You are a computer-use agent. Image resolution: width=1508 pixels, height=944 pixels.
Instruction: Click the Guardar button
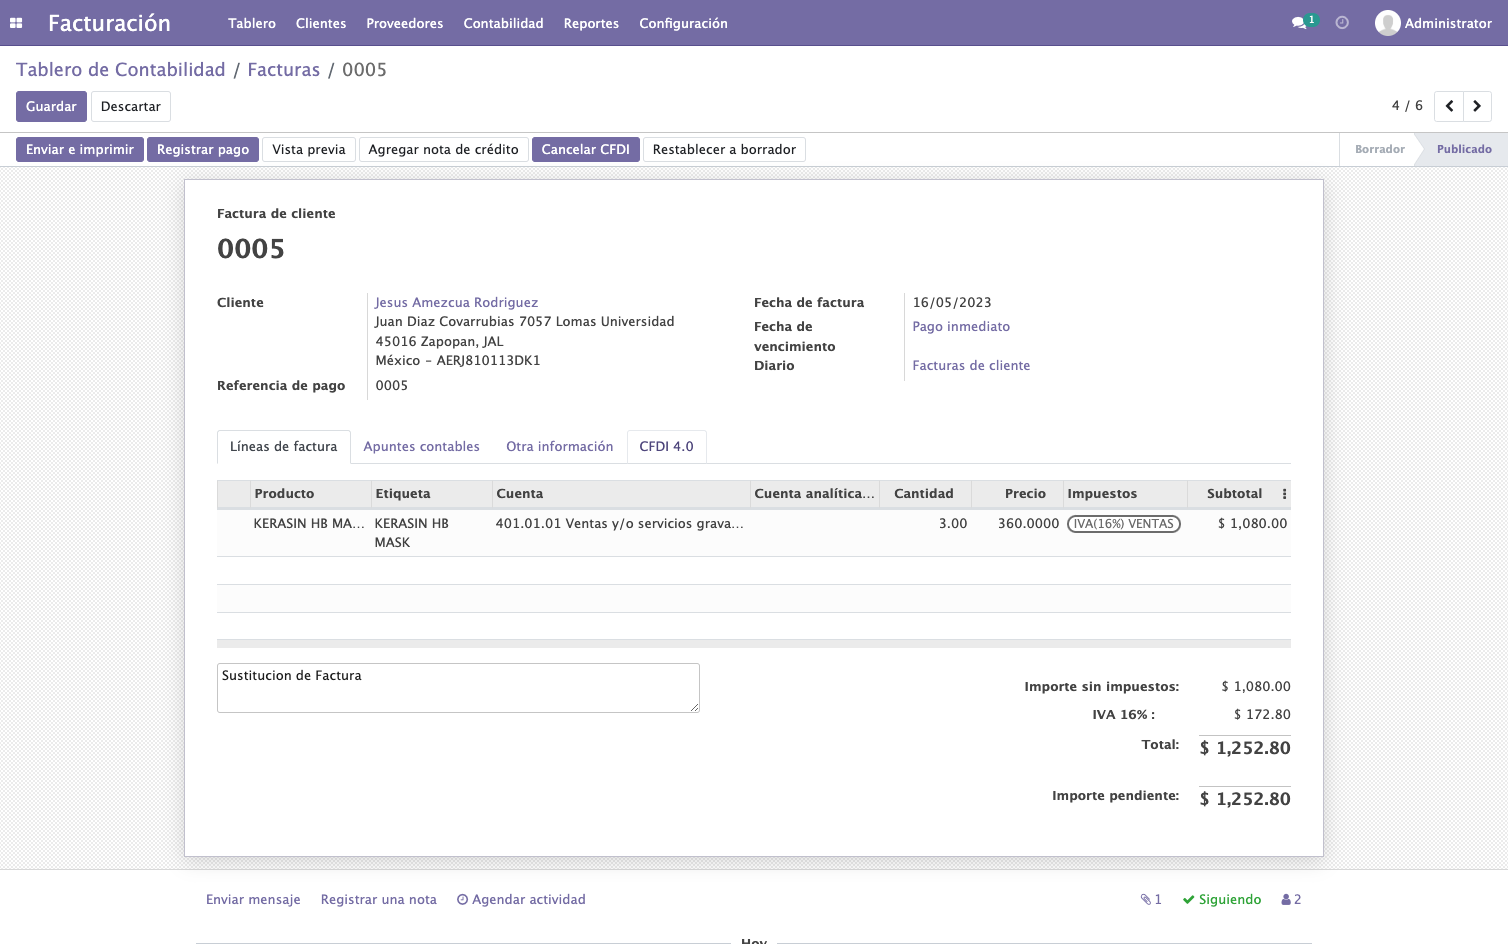click(51, 106)
